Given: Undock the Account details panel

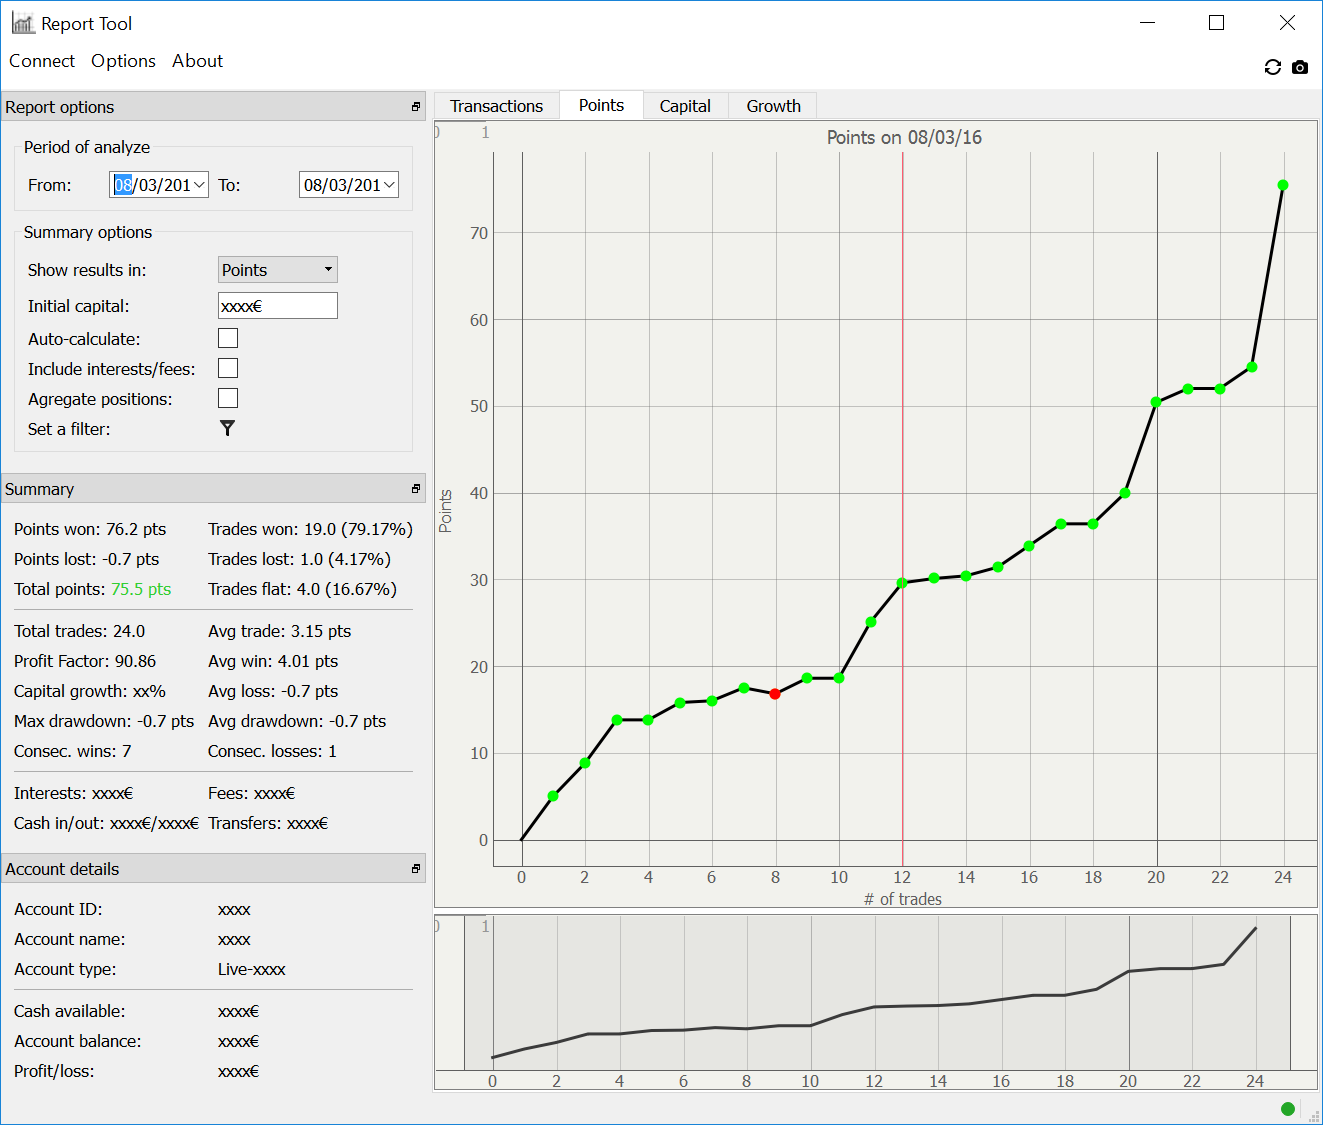Looking at the screenshot, I should coord(416,869).
